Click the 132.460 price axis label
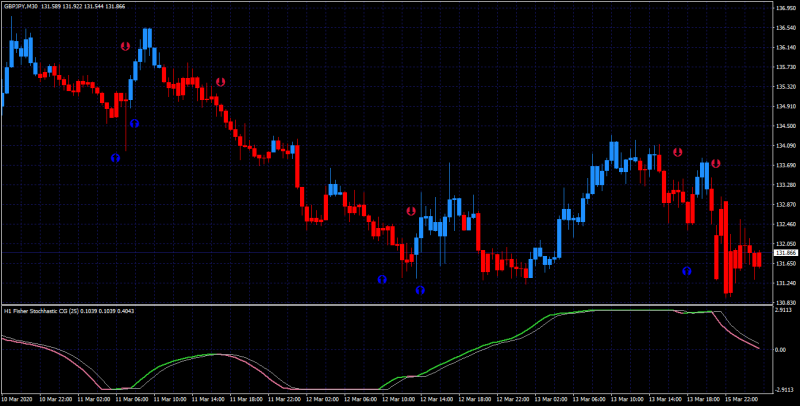The height and width of the screenshot is (406, 800). (786, 224)
